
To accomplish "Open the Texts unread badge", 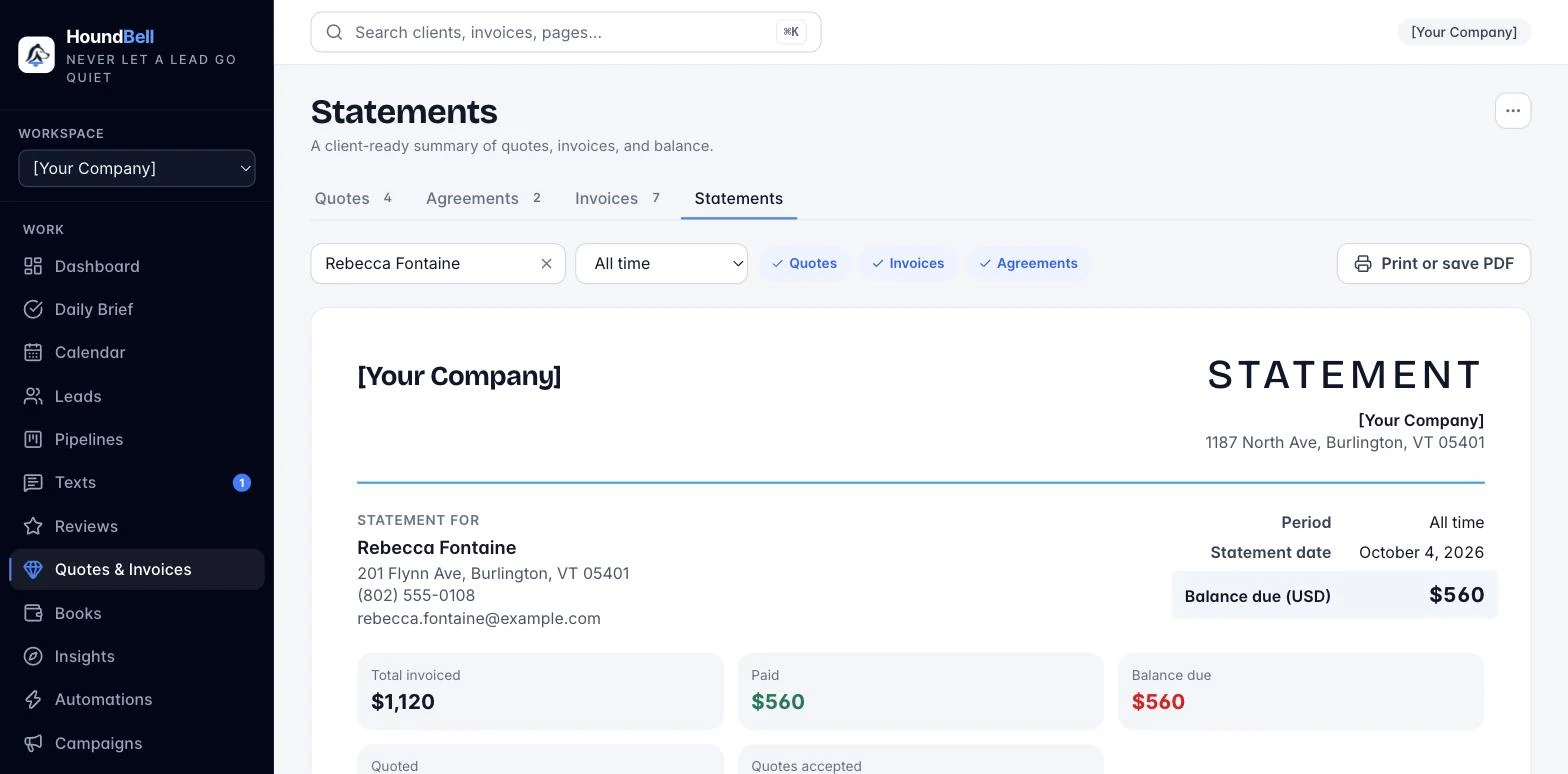I will (242, 483).
